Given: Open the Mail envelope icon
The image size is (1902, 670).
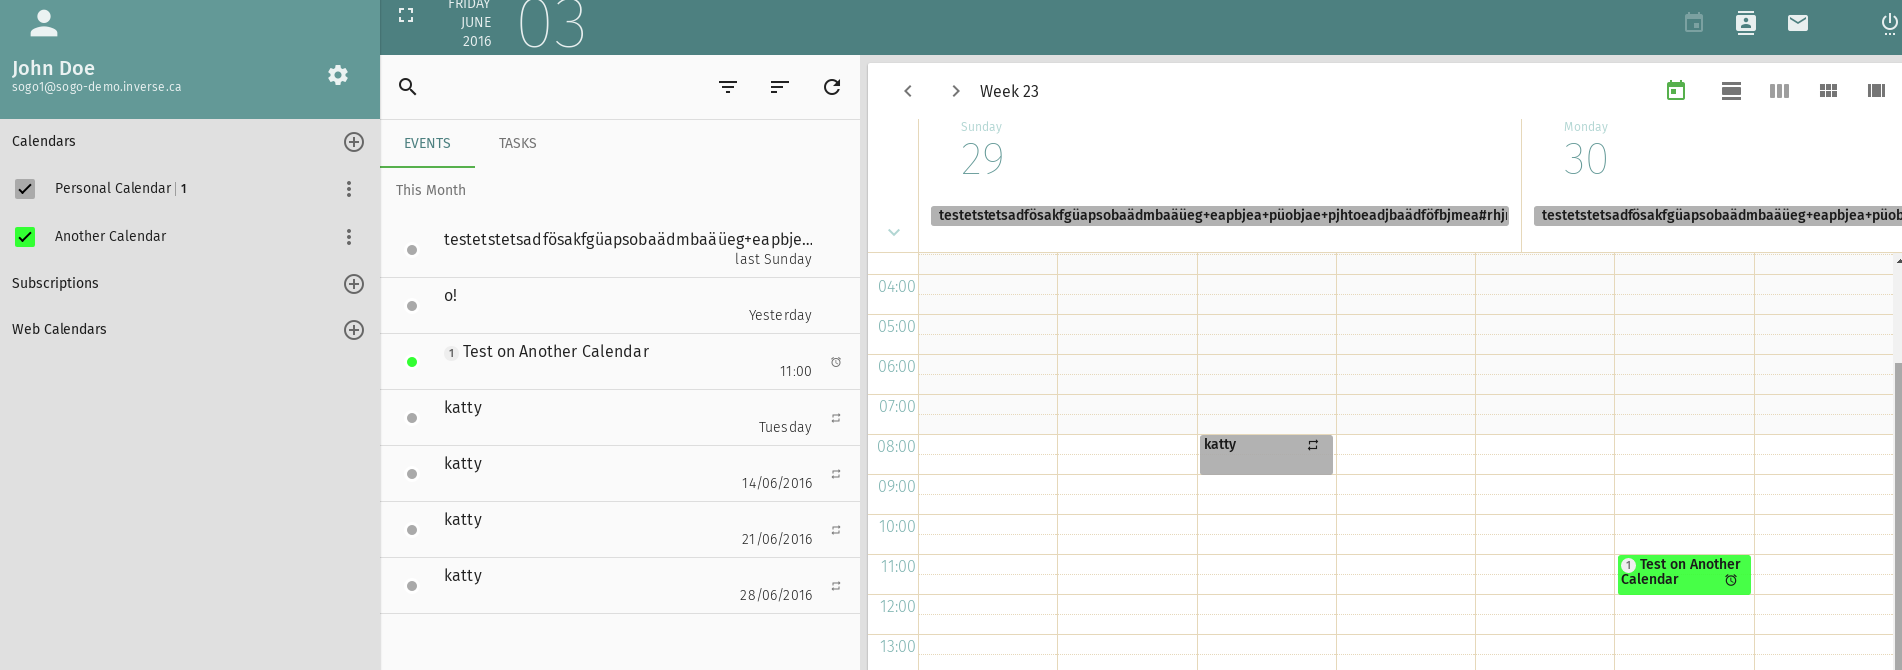Looking at the screenshot, I should (1797, 23).
